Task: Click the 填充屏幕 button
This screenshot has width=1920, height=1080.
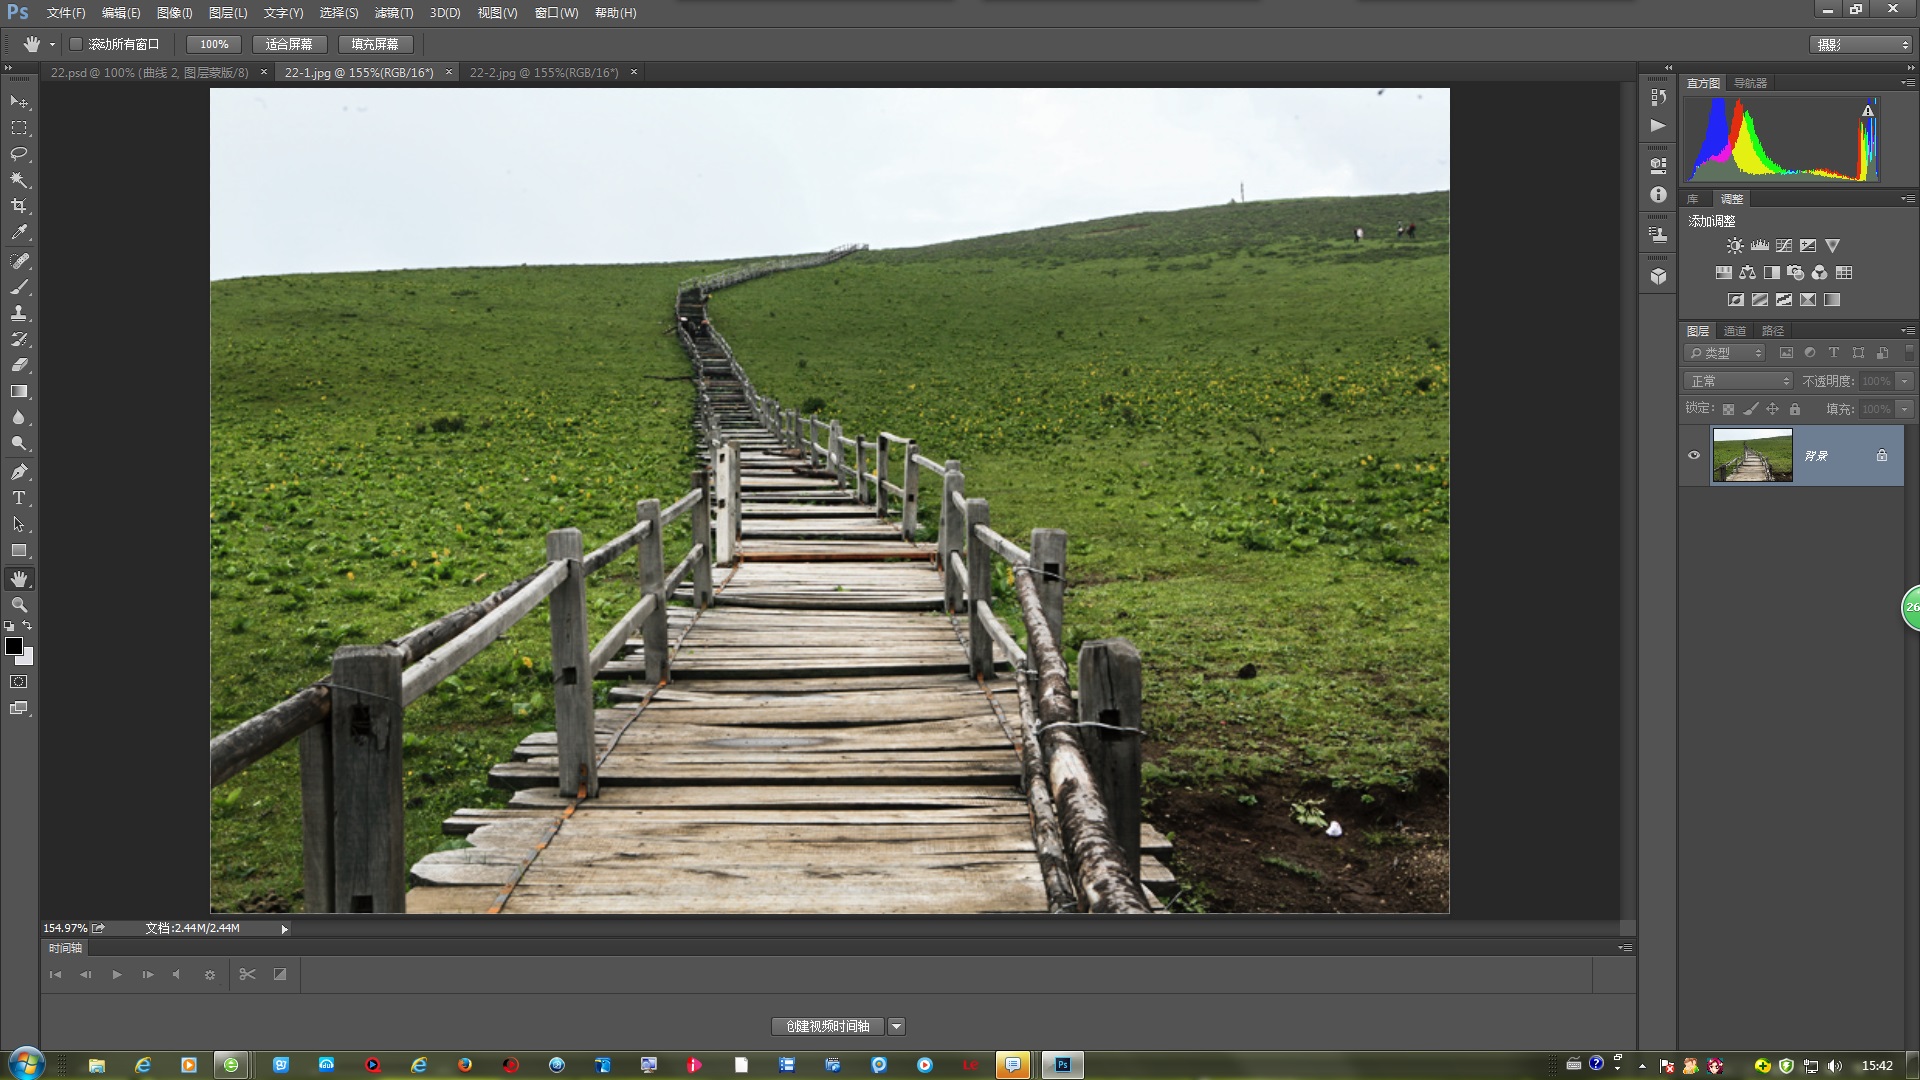Action: click(375, 45)
